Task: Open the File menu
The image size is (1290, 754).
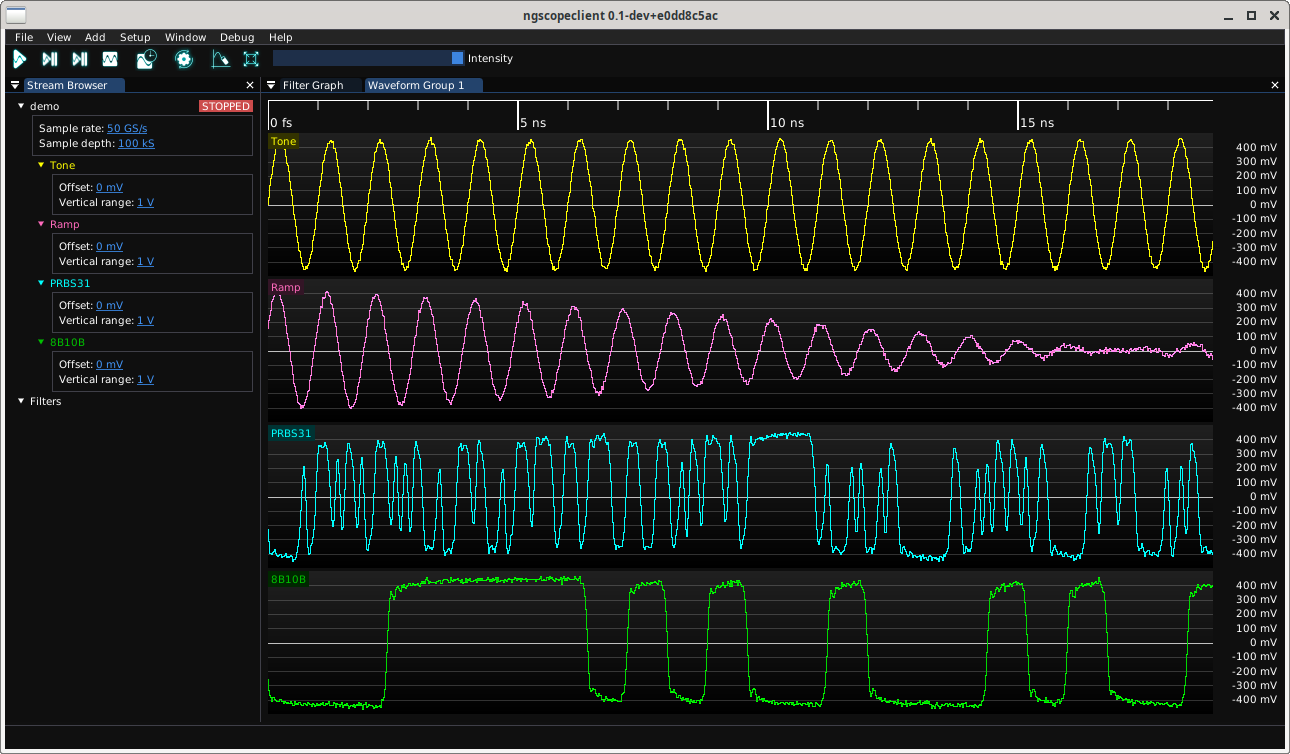Action: point(24,37)
